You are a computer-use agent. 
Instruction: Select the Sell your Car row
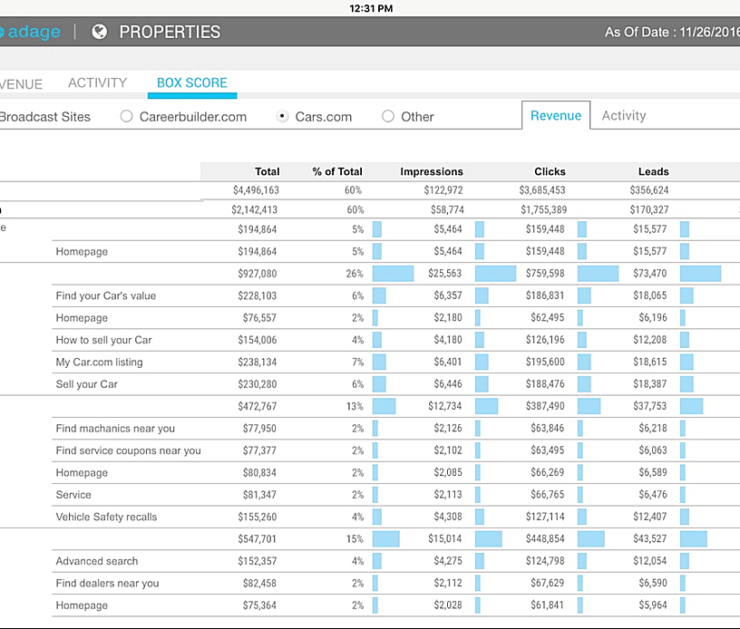395,385
